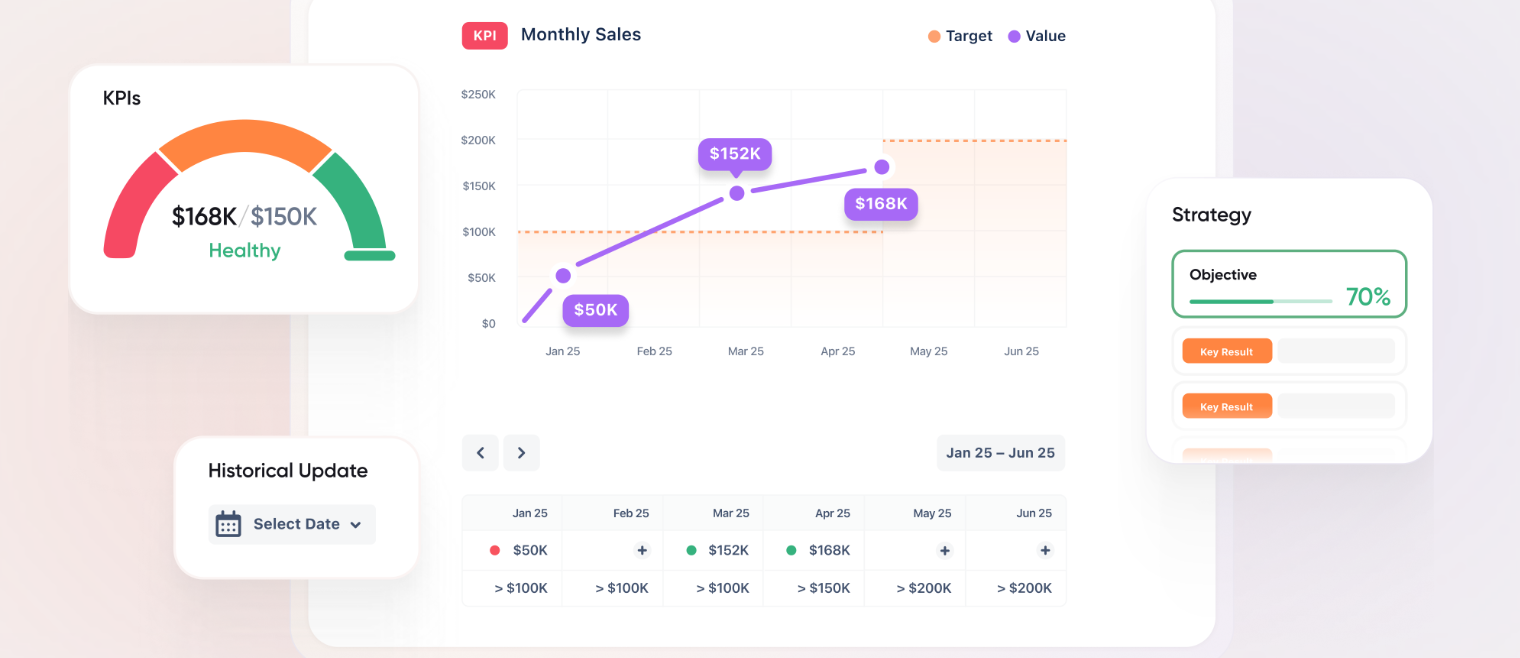1520x658 pixels.
Task: Click the $152K label on the chart
Action: pyautogui.click(x=735, y=153)
